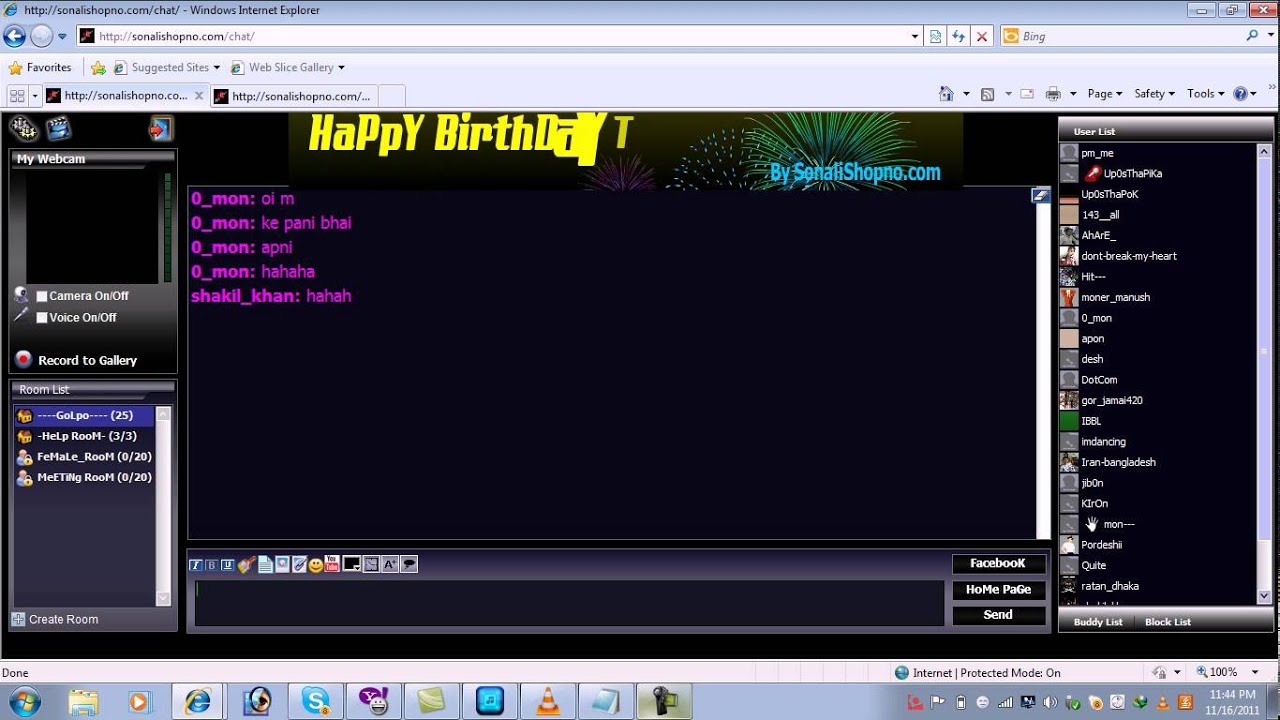This screenshot has width=1280, height=720.
Task: Click the Send button
Action: pyautogui.click(x=998, y=615)
